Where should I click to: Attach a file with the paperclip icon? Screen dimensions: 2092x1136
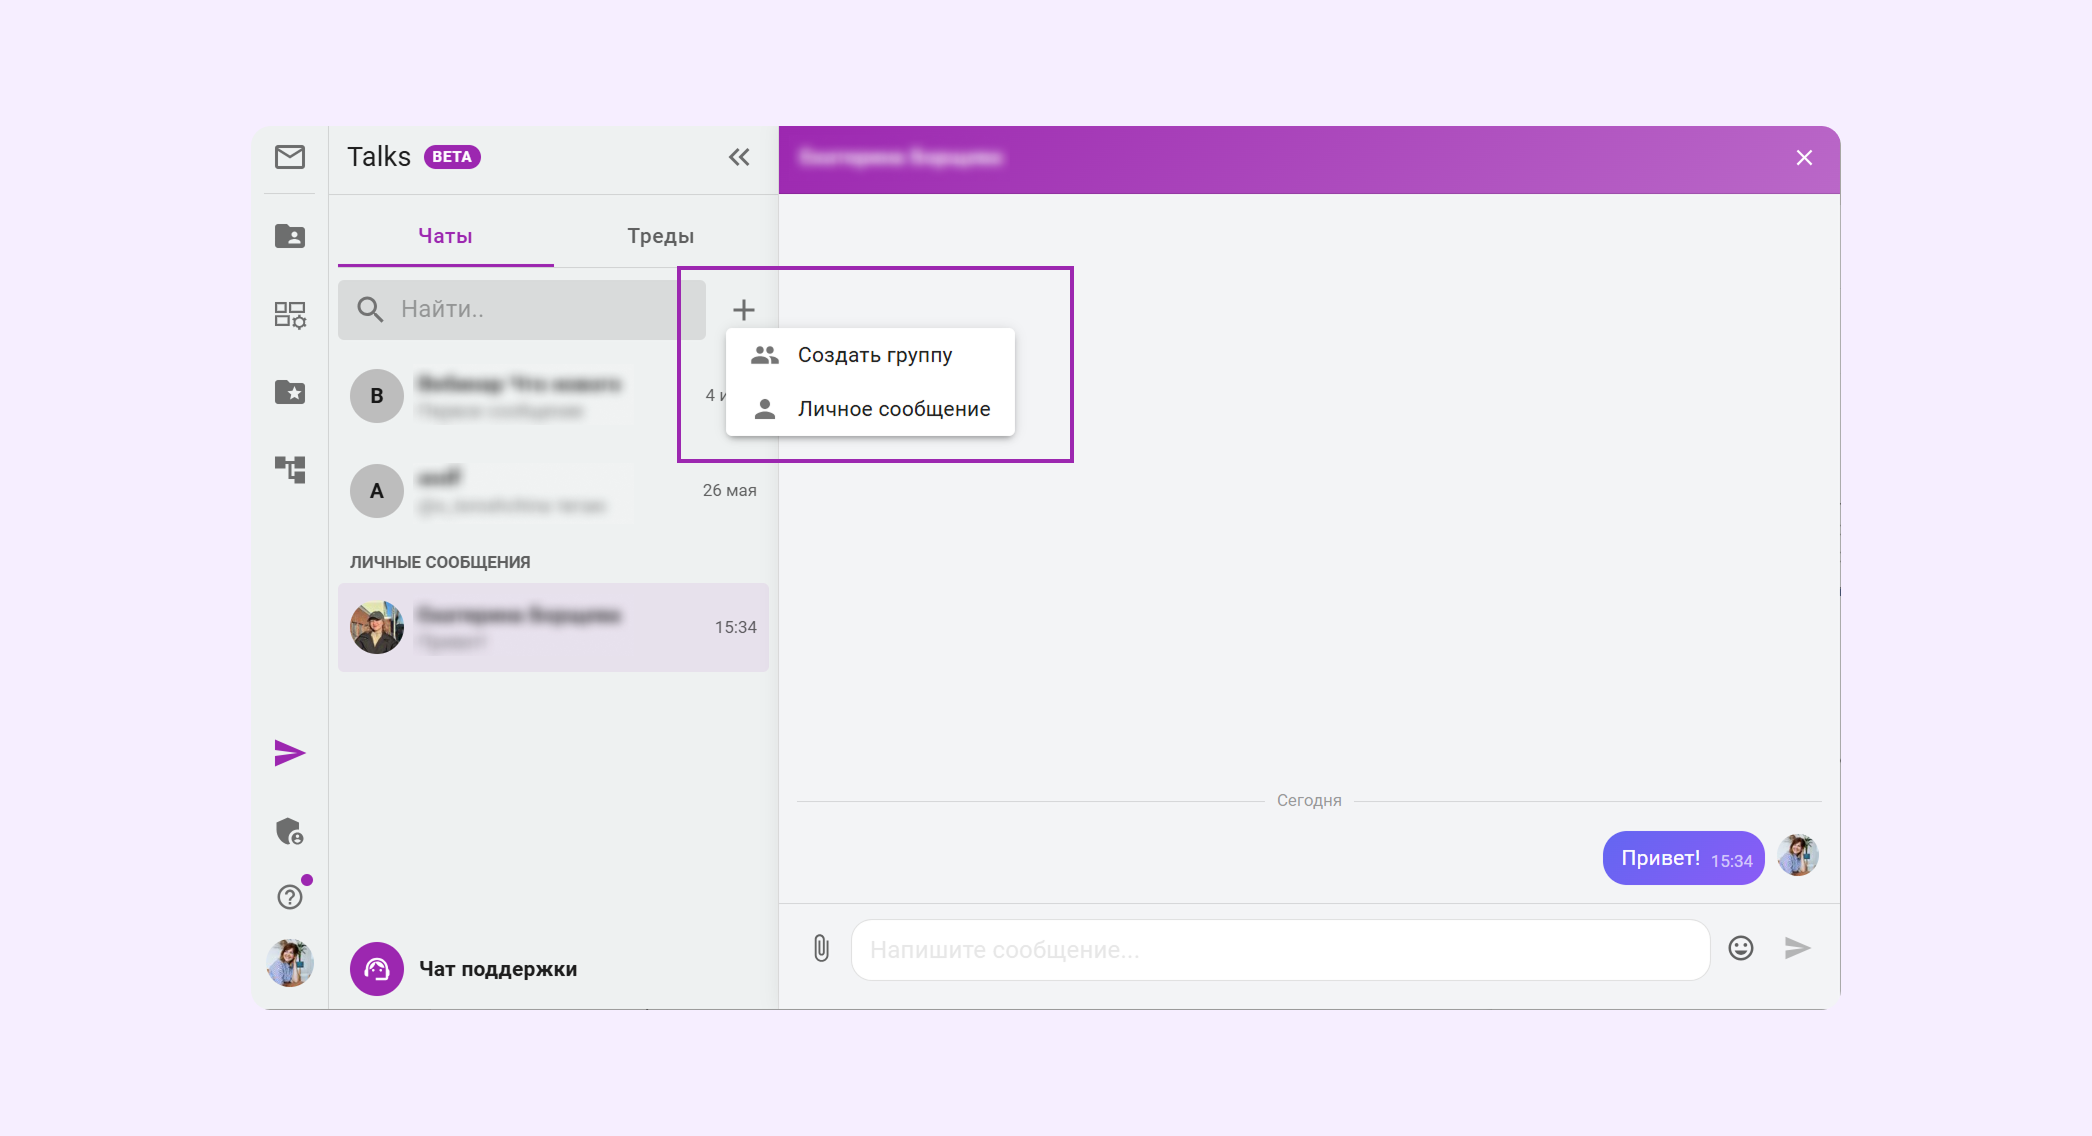(x=821, y=948)
